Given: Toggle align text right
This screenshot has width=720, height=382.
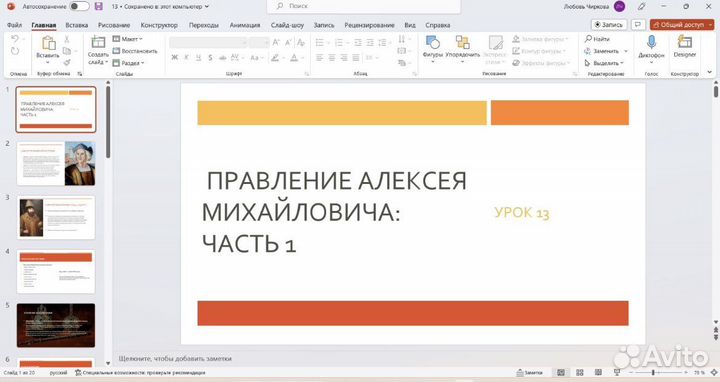Looking at the screenshot, I should (x=343, y=58).
